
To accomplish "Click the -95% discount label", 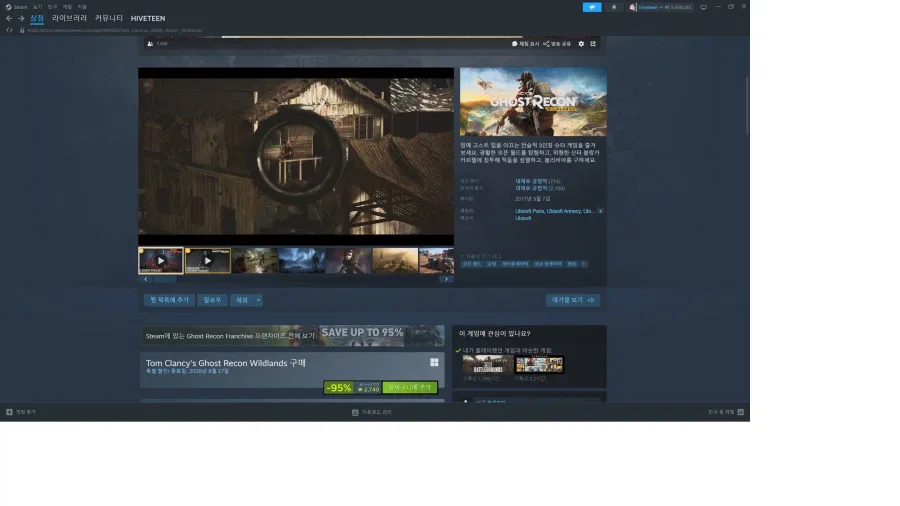I will (x=339, y=388).
